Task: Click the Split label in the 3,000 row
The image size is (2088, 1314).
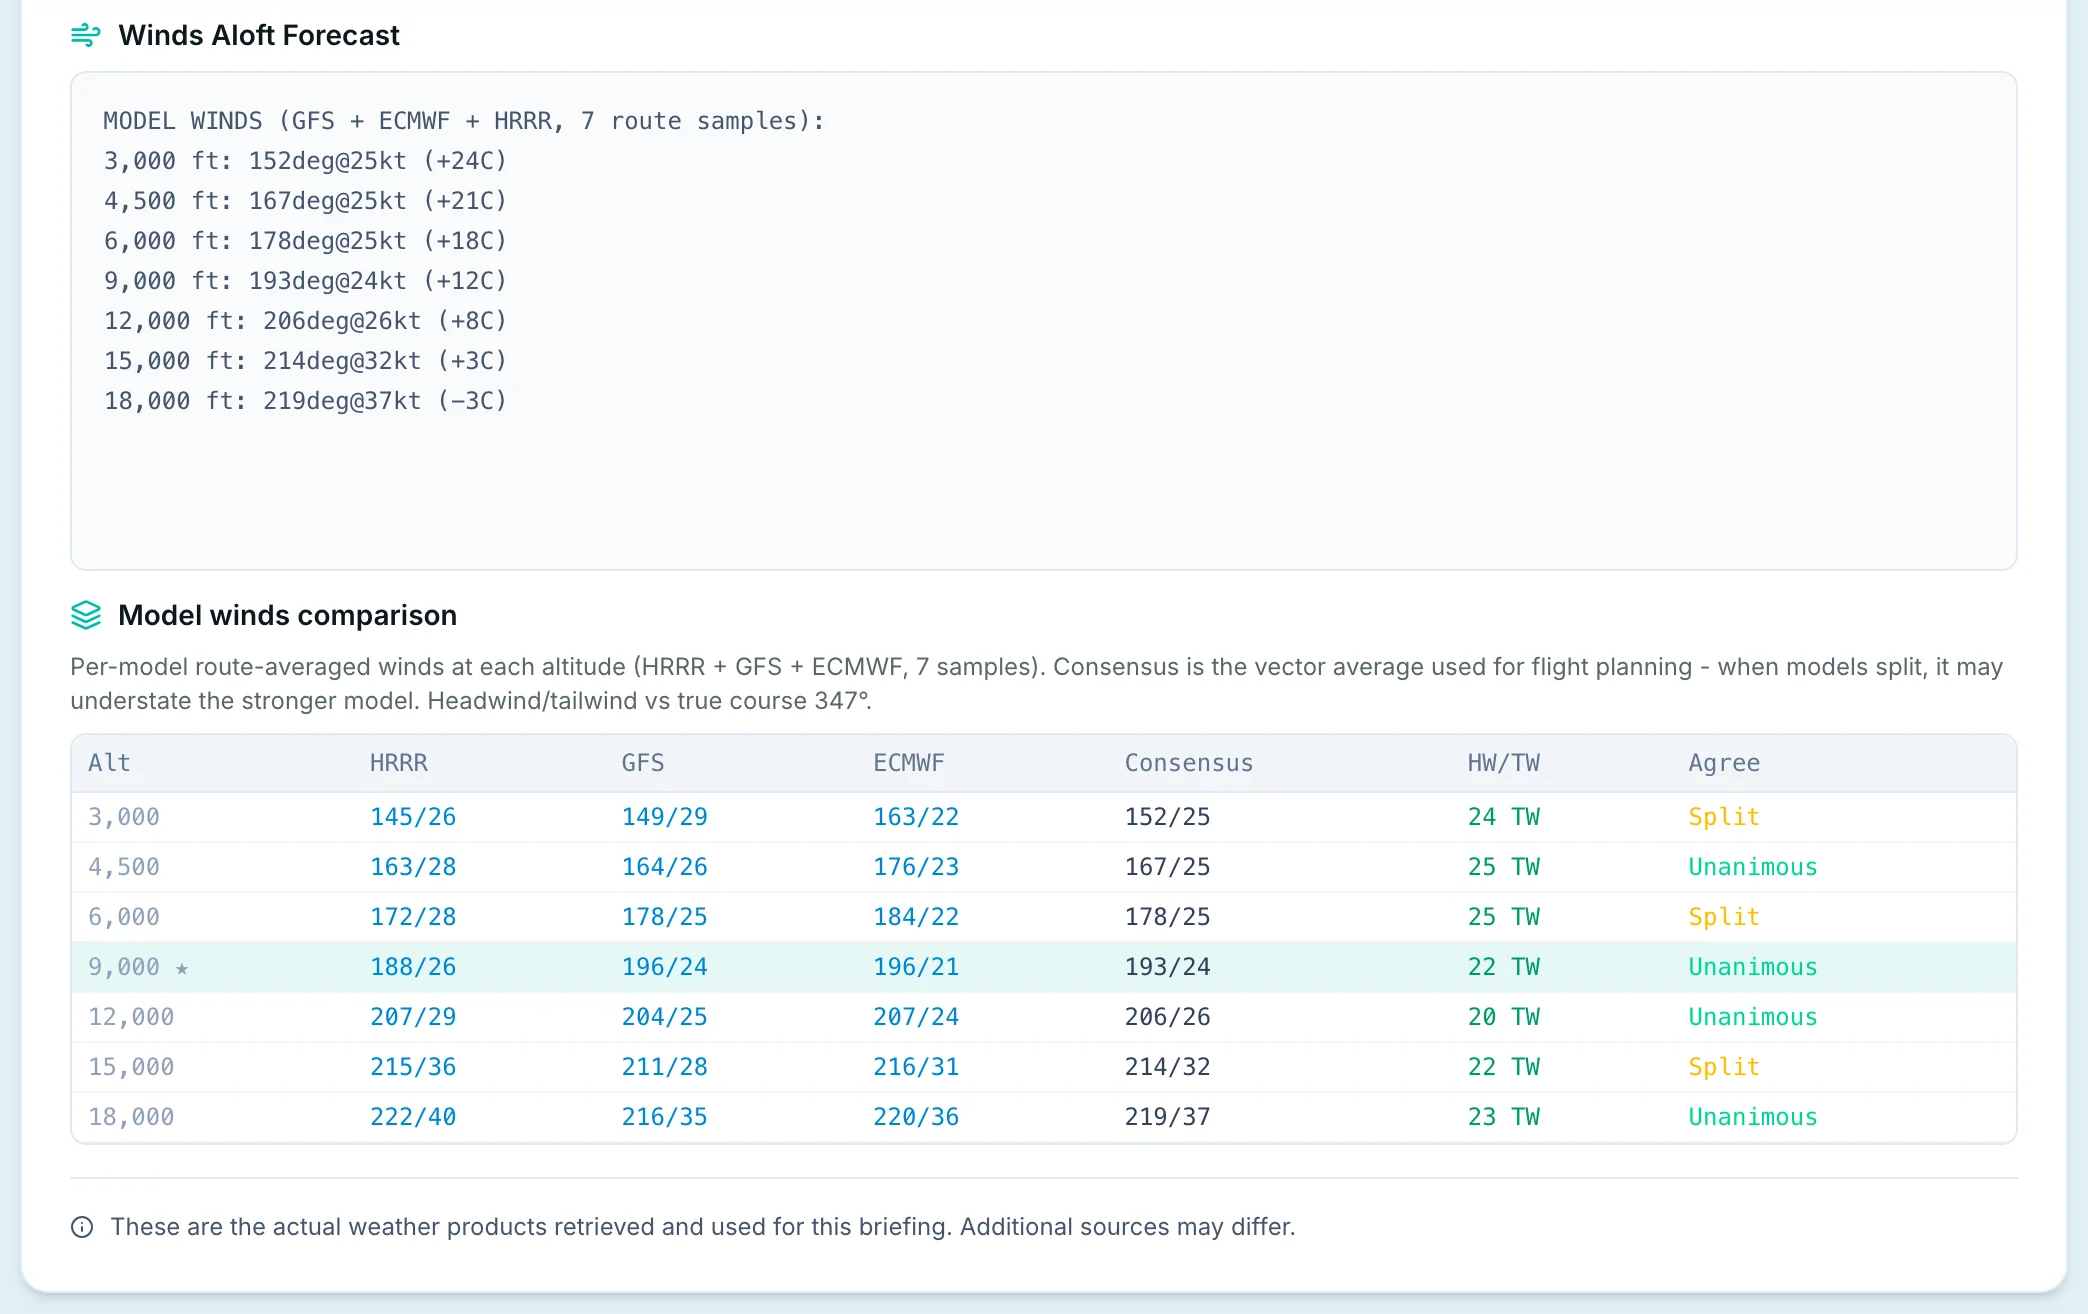Action: [x=1723, y=817]
